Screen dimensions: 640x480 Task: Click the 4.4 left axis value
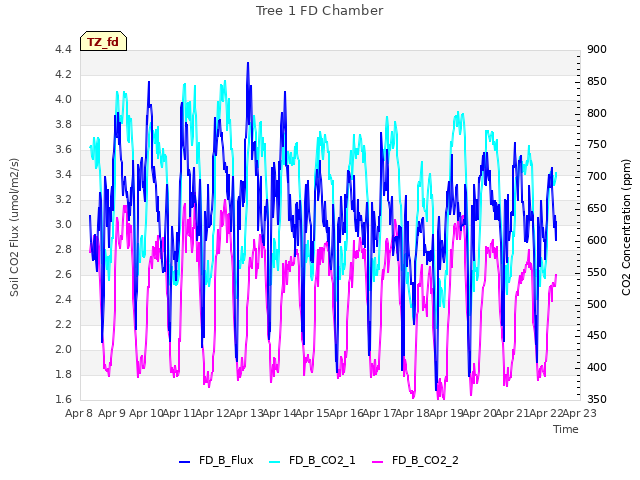point(63,49)
